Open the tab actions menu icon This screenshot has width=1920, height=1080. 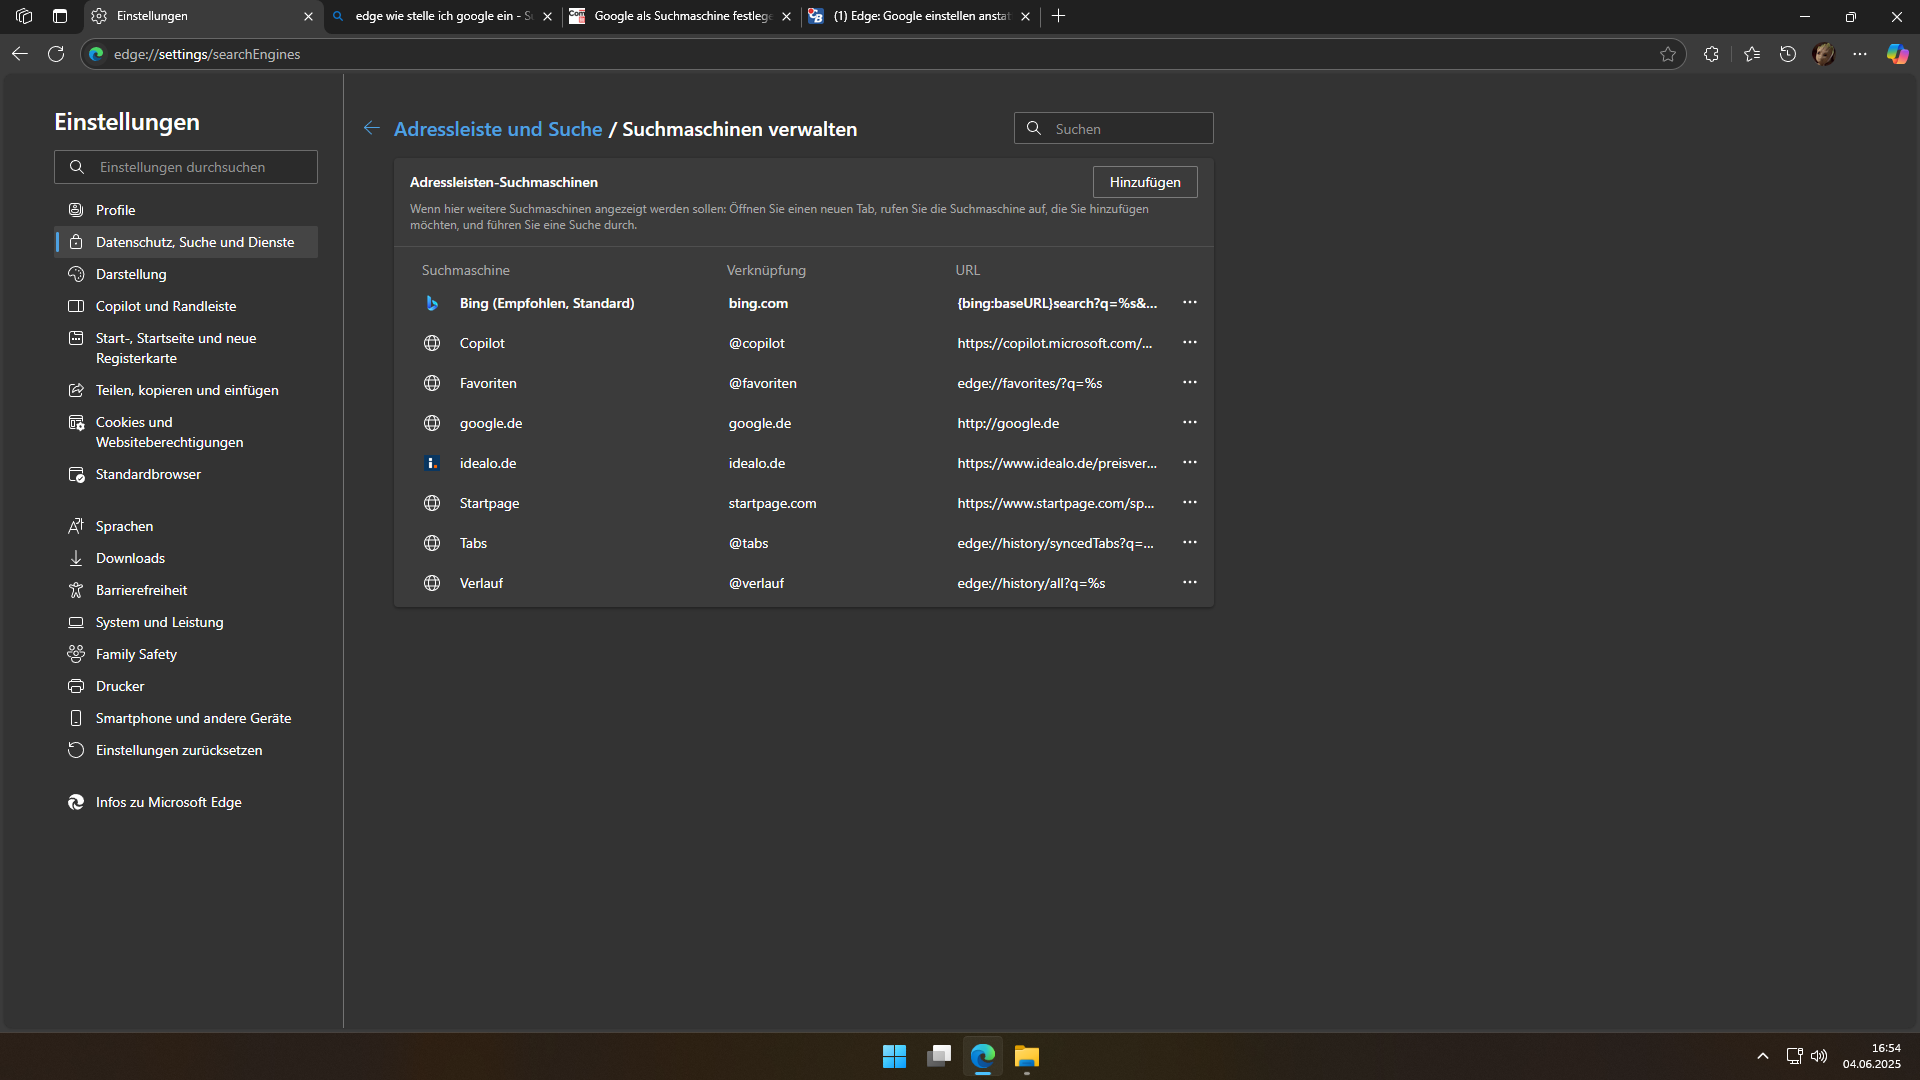pos(60,16)
